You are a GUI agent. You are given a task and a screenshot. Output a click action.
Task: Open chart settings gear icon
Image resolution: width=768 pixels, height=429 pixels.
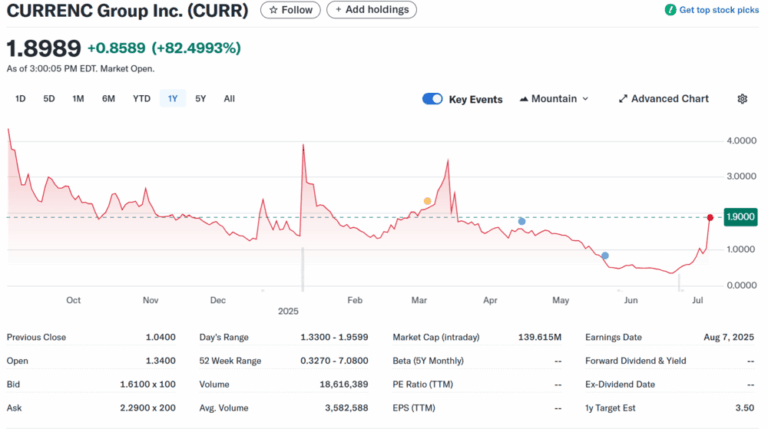pos(742,99)
